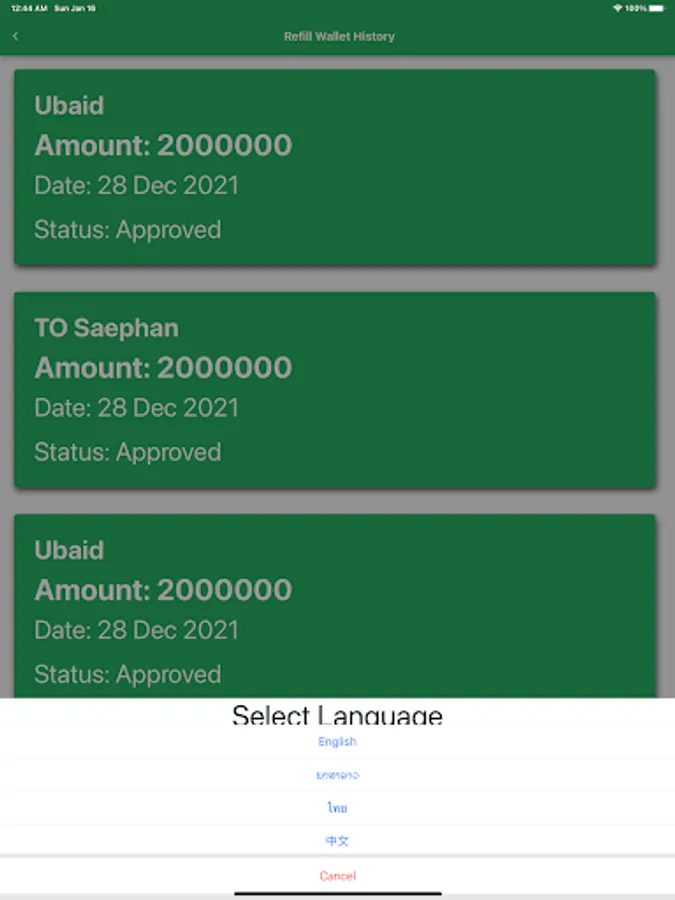Tap the Amount line in TO Saephan card

point(164,367)
